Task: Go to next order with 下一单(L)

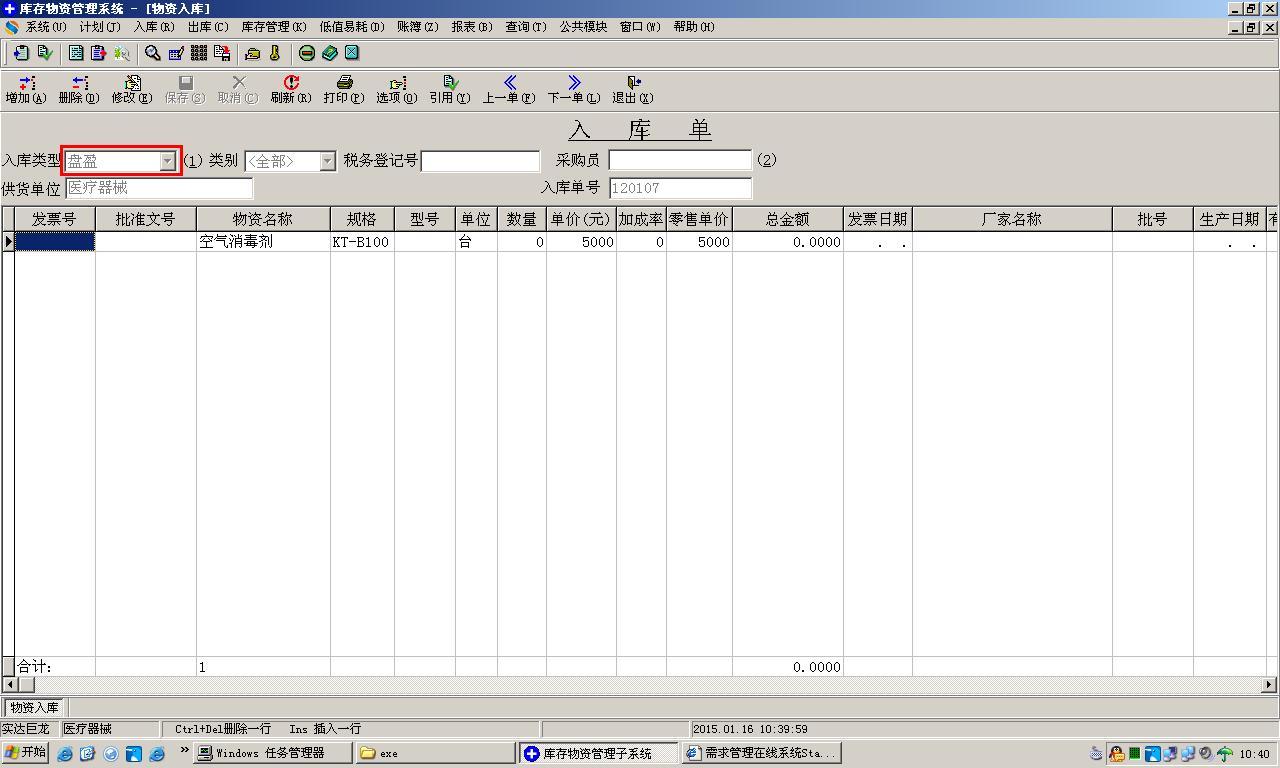Action: [x=574, y=90]
